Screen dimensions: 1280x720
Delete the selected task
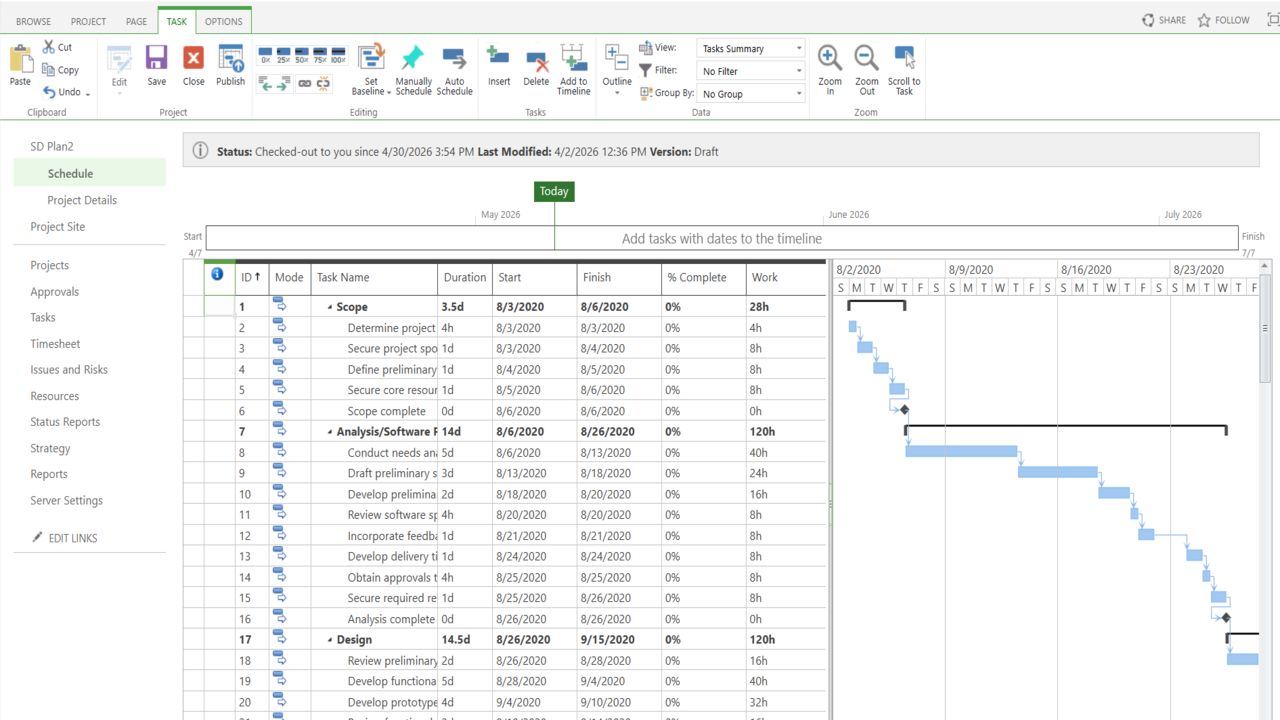point(536,65)
